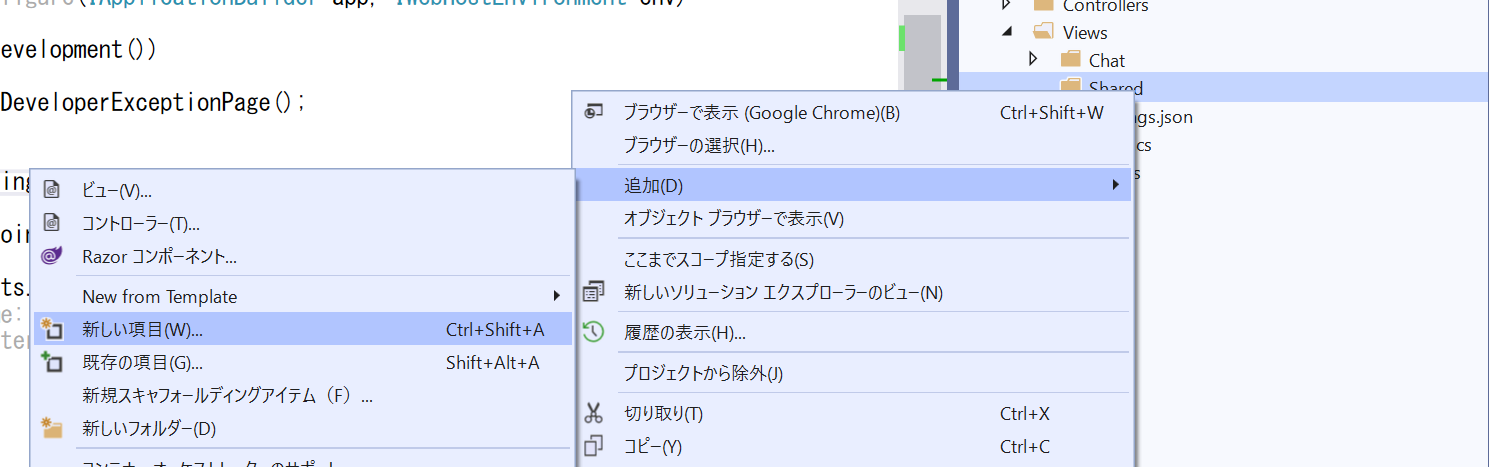Image resolution: width=1489 pixels, height=467 pixels.
Task: Select the Chat folder in tree
Action: (x=1107, y=61)
